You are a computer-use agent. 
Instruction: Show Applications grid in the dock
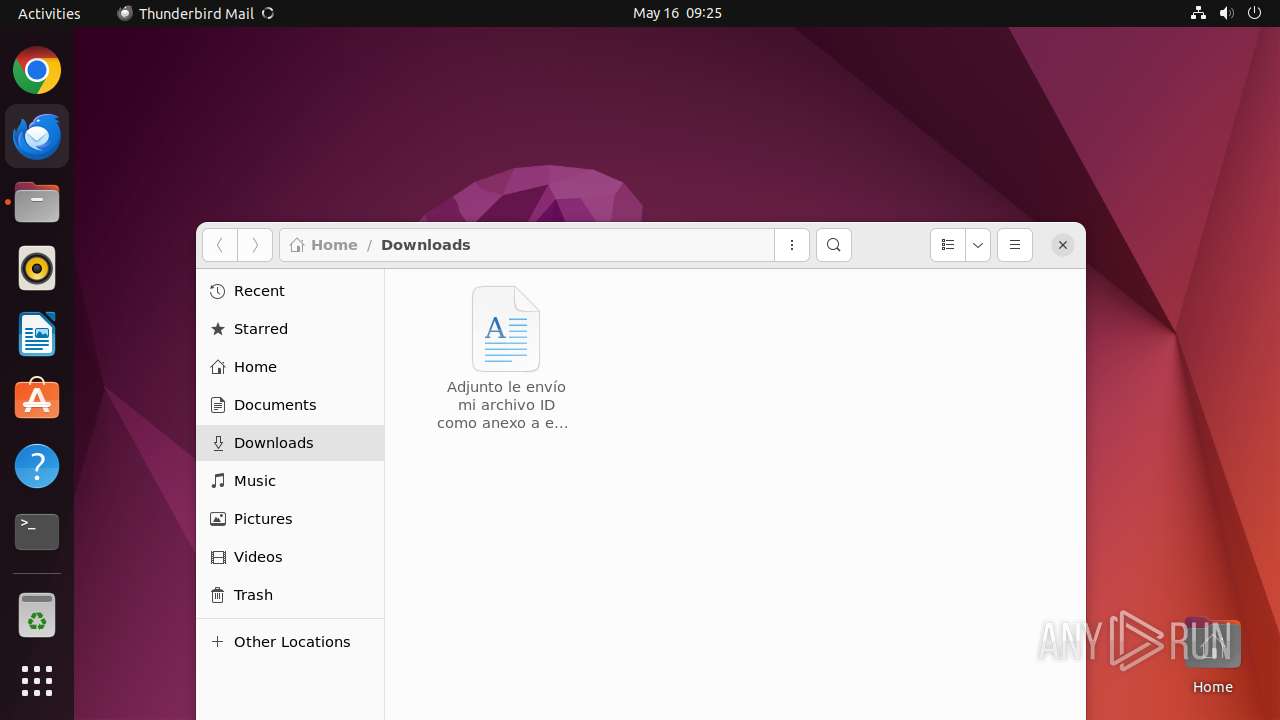pyautogui.click(x=37, y=681)
